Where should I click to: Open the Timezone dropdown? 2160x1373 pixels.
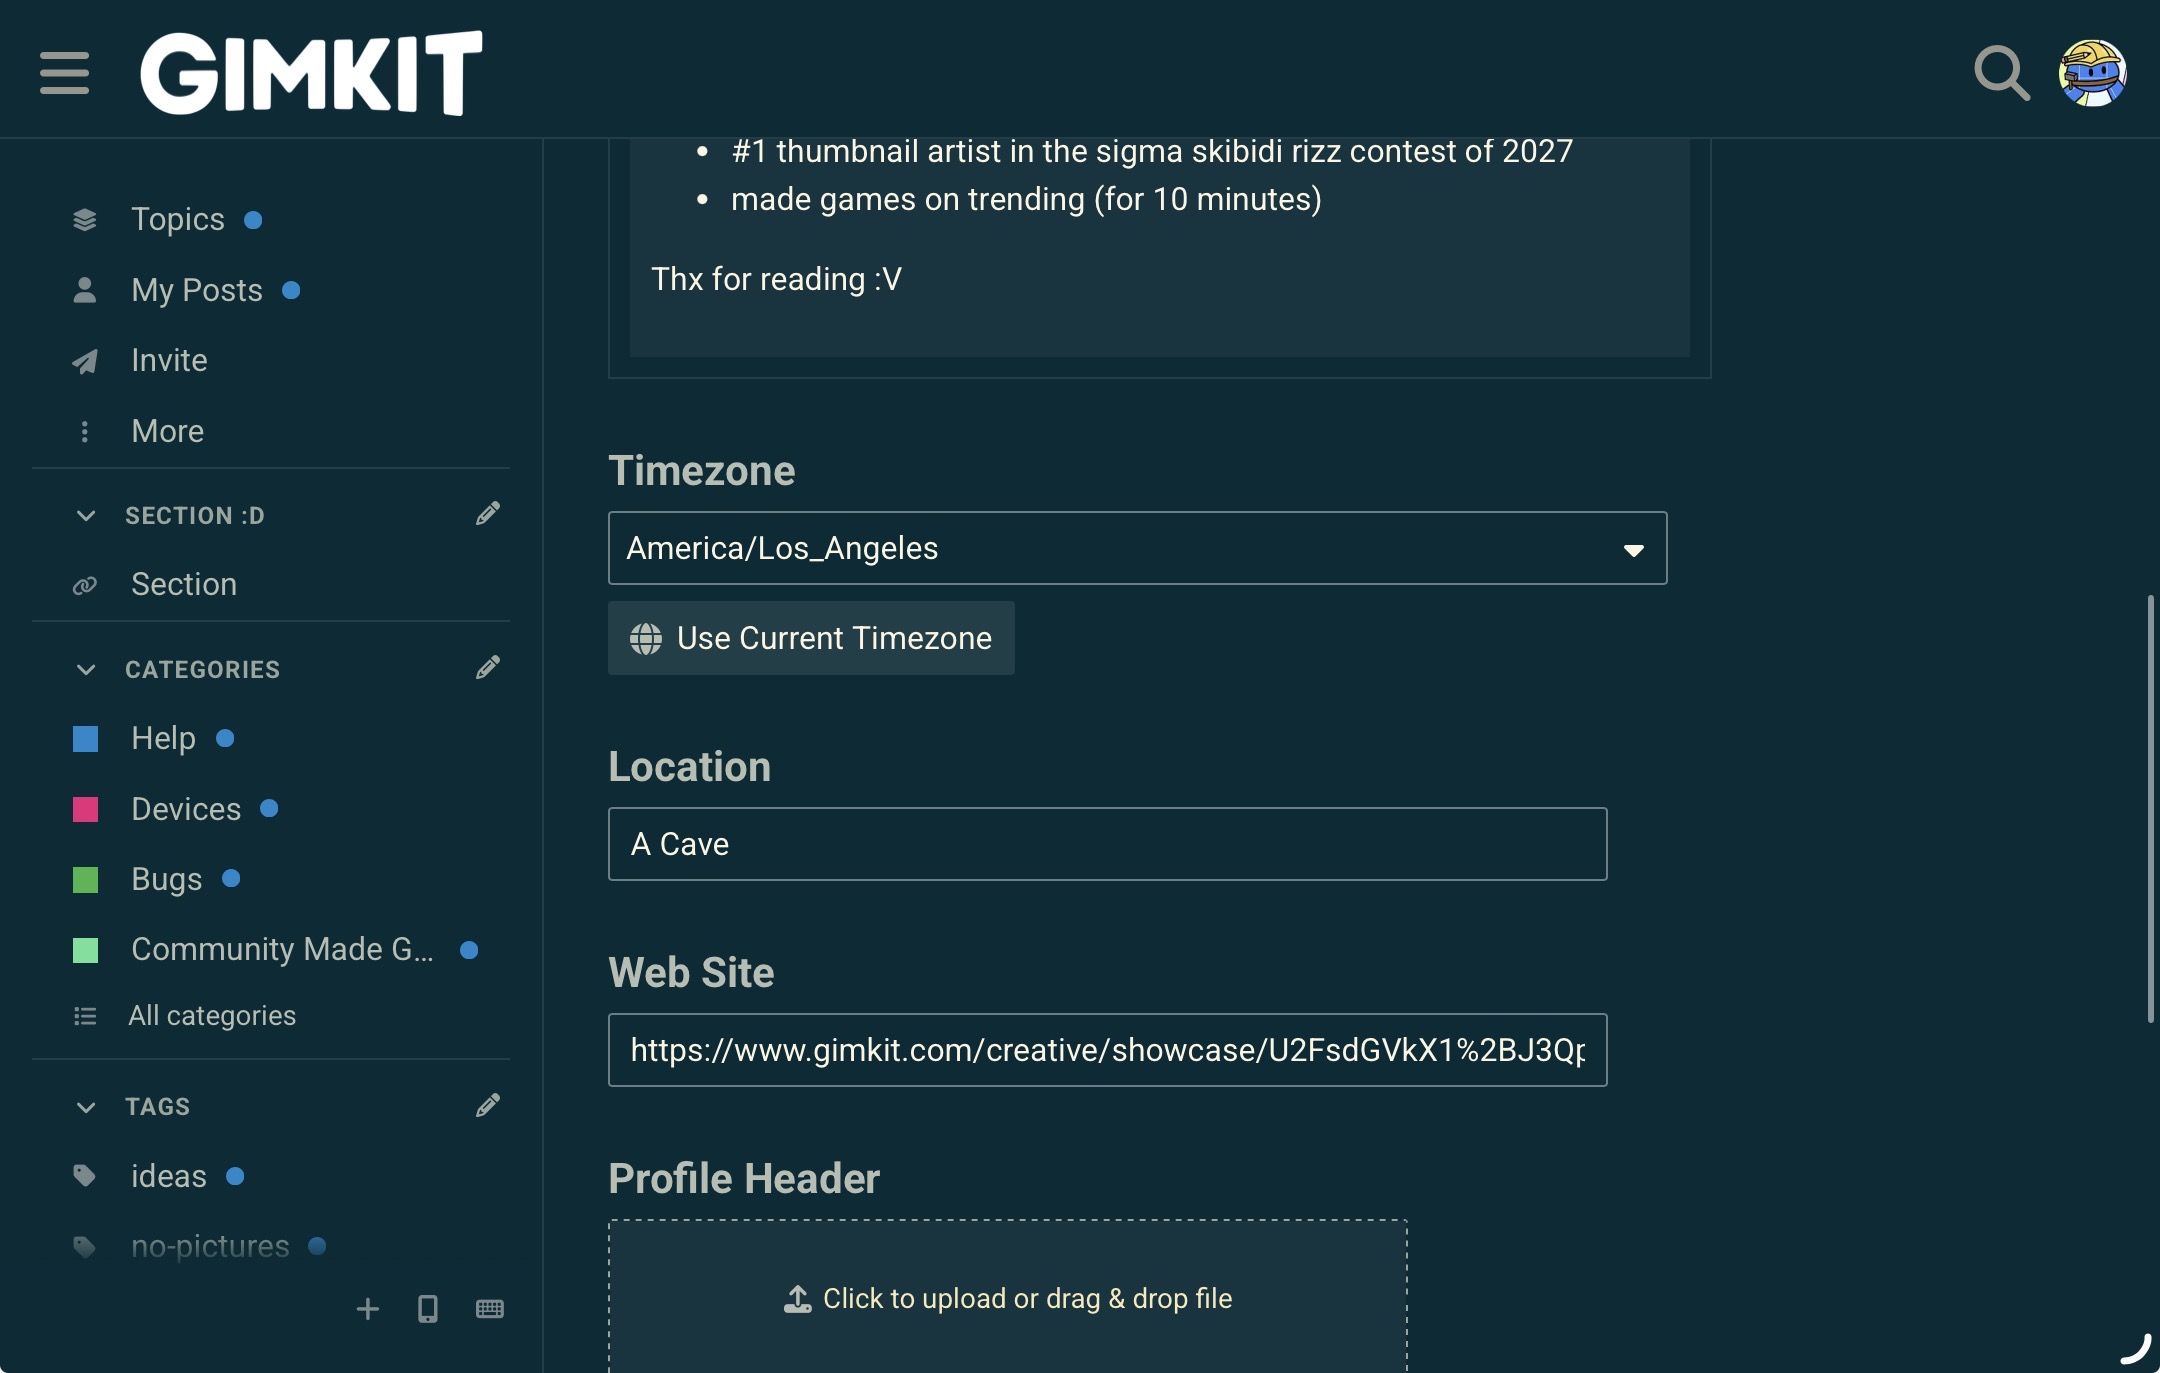[1137, 548]
